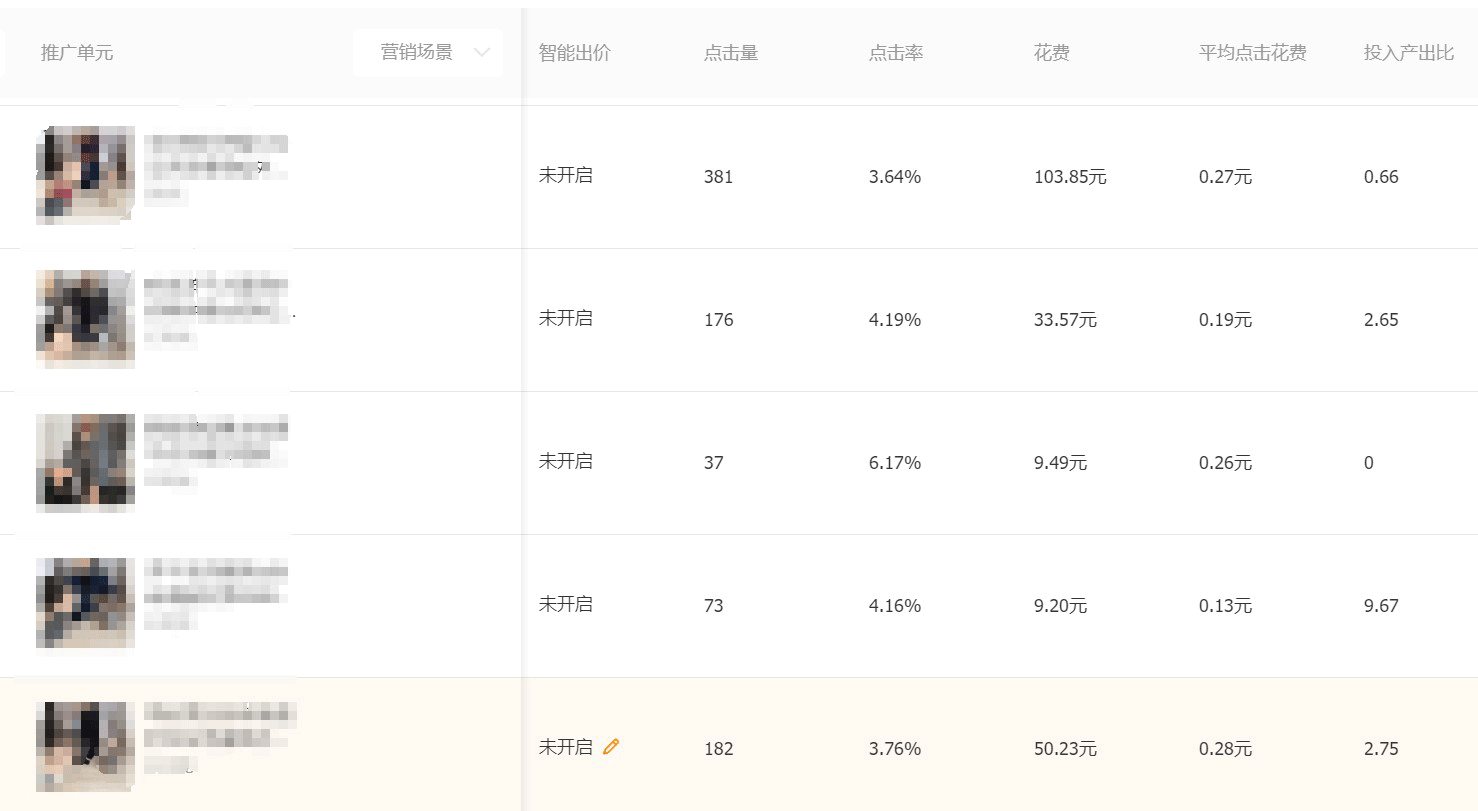
Task: Open product thumbnail in the 182 clicks row
Action: click(86, 746)
